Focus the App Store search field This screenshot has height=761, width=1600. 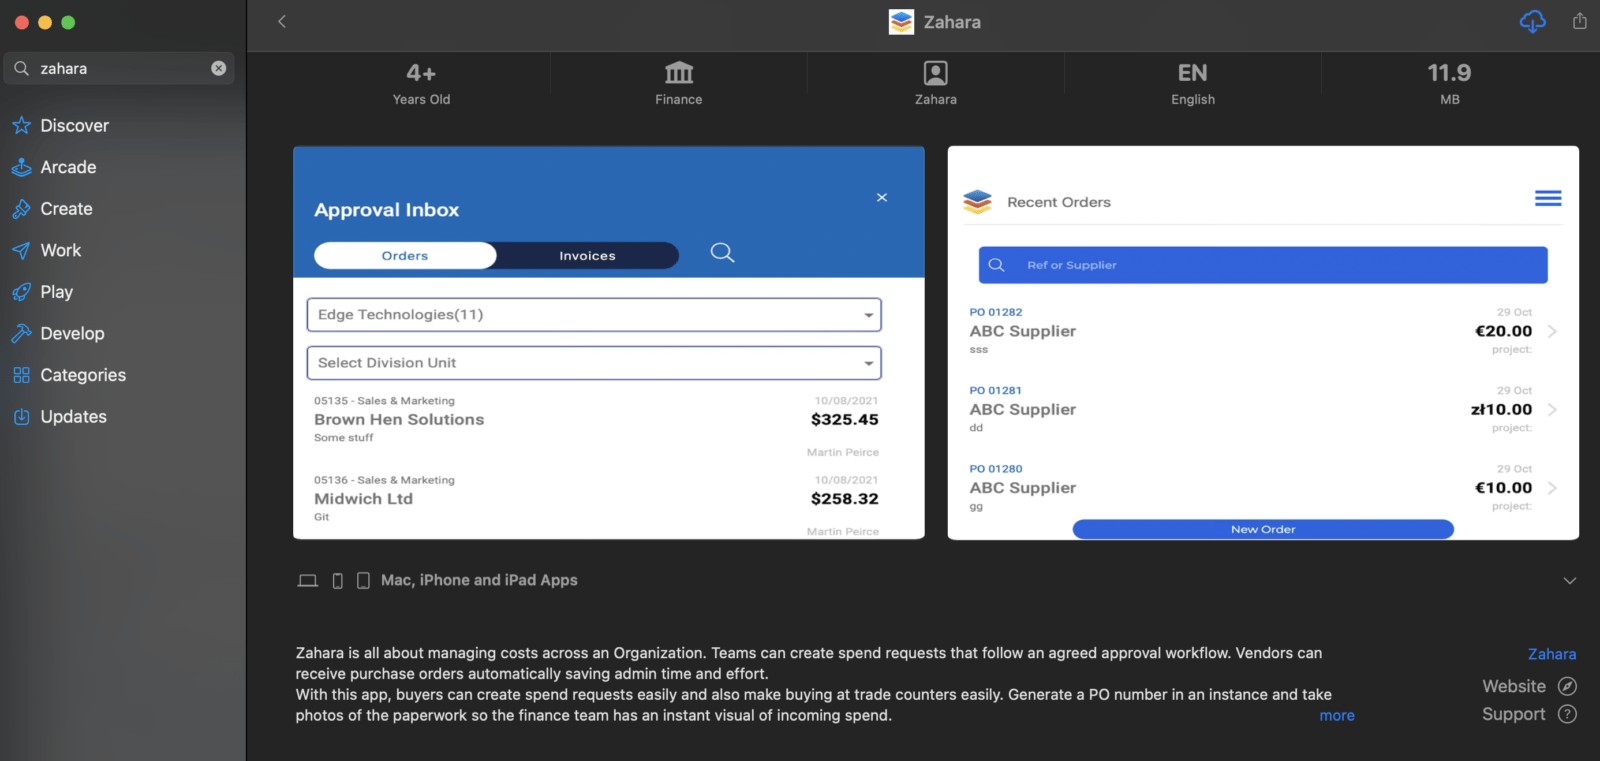point(119,68)
